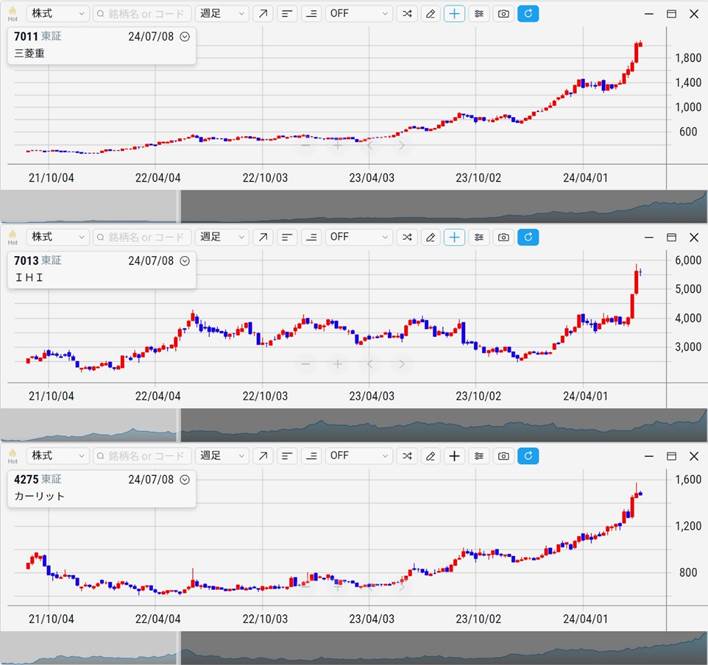Screen dimensions: 708x665
Task: Click the diagonal arrow icon in カーリット chart toolbar
Action: [262, 456]
